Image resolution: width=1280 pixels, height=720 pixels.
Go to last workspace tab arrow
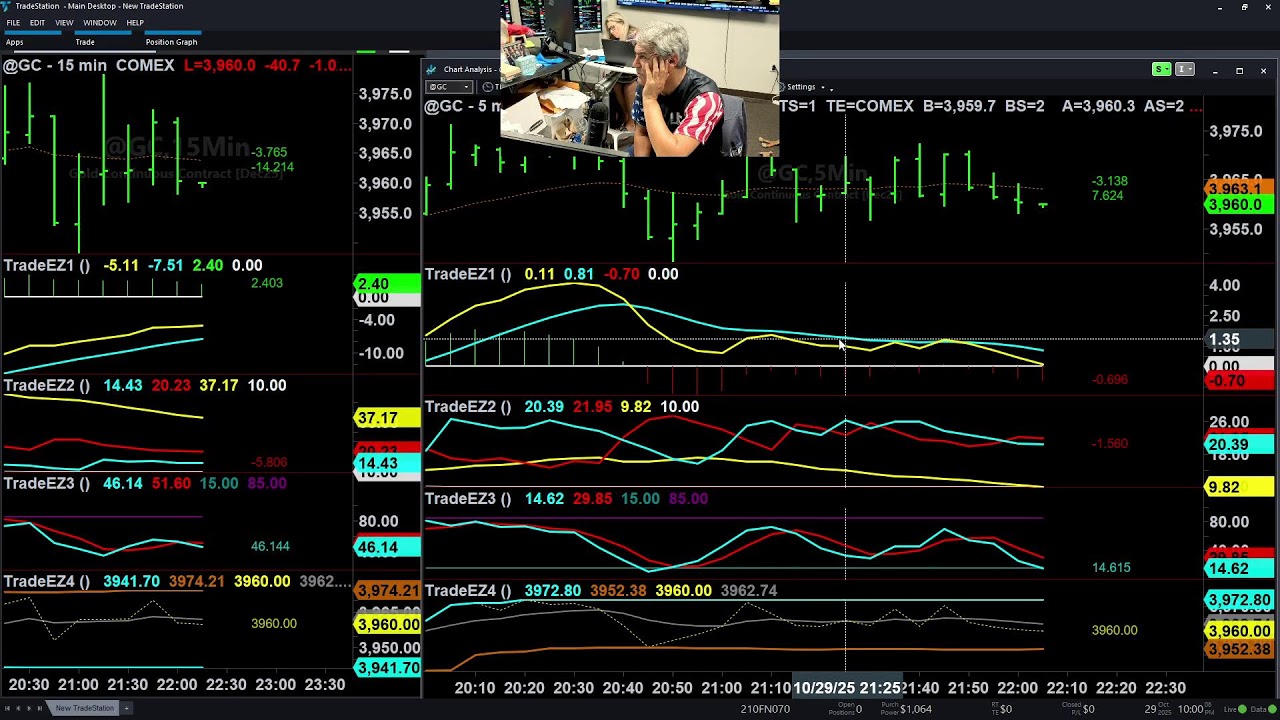tap(40, 708)
